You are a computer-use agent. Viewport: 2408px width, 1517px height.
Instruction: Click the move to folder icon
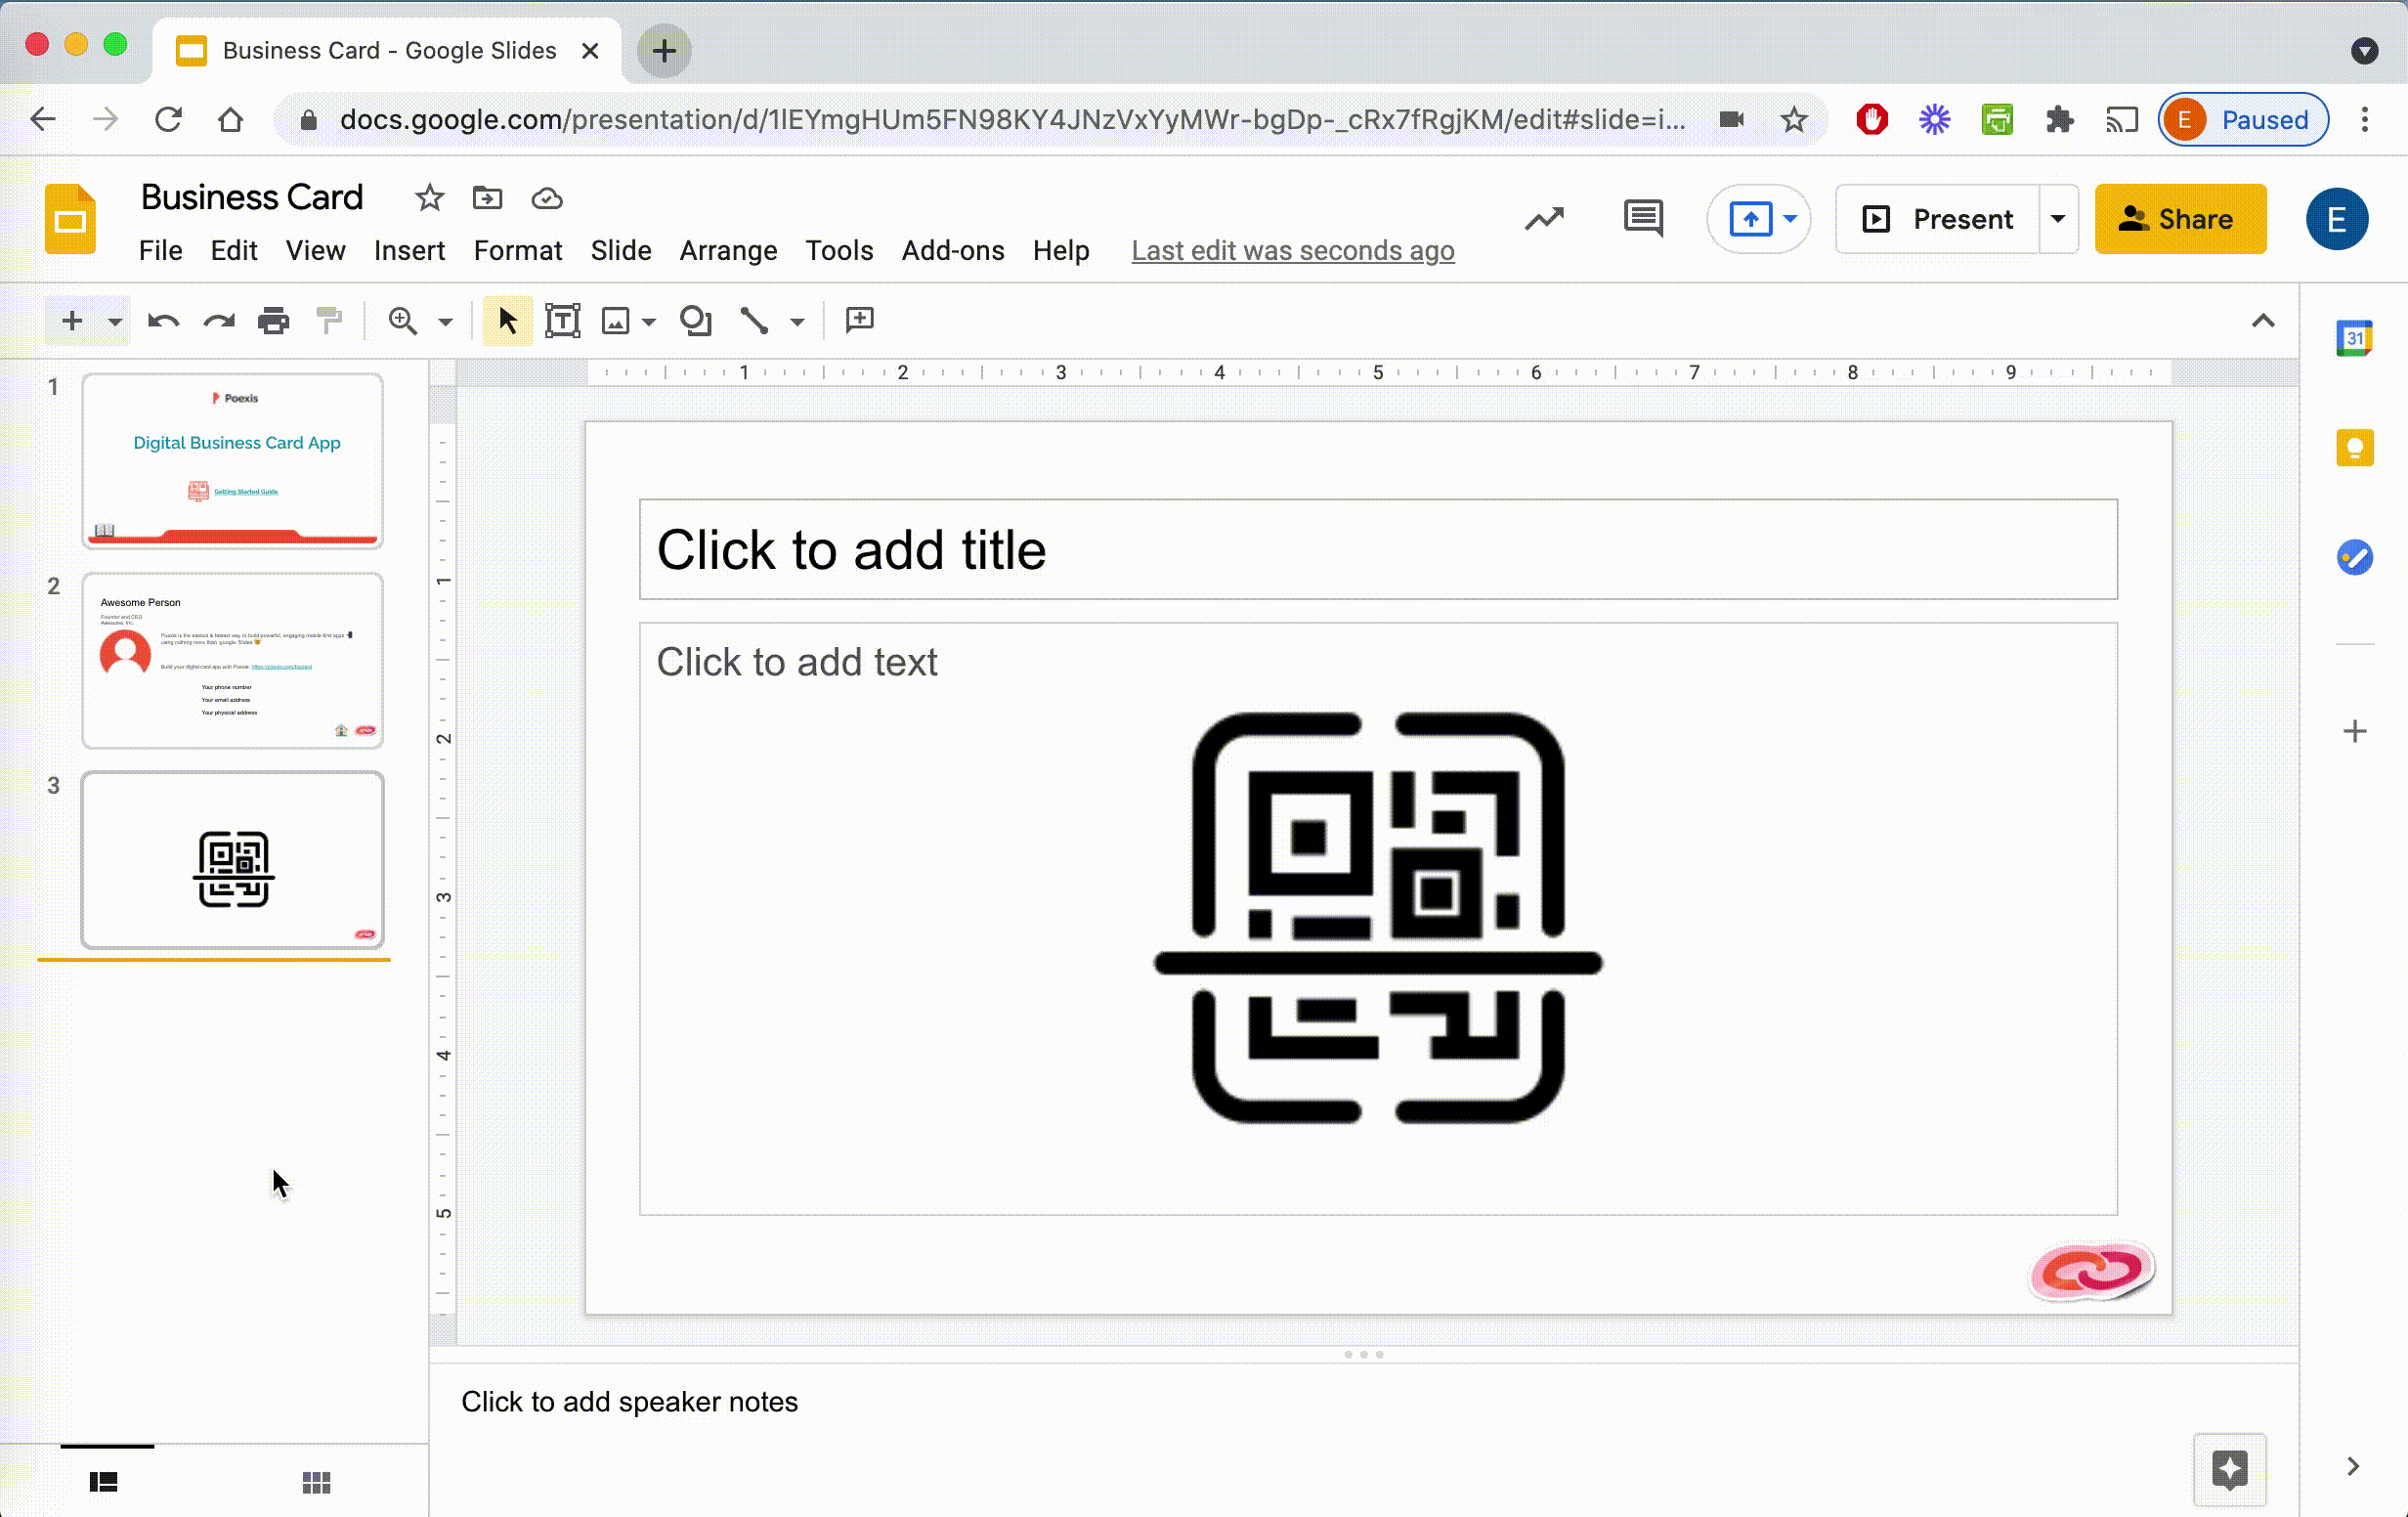[488, 198]
